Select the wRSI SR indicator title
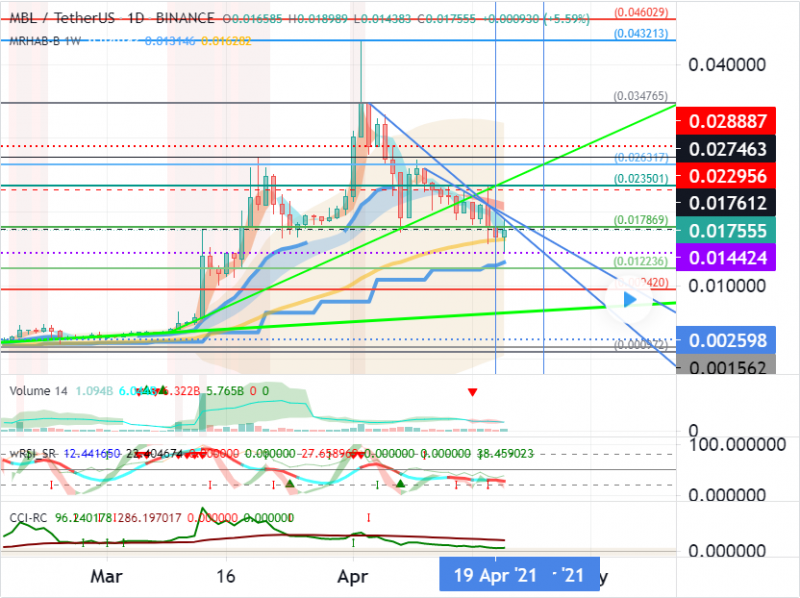The image size is (800, 598). pyautogui.click(x=32, y=454)
